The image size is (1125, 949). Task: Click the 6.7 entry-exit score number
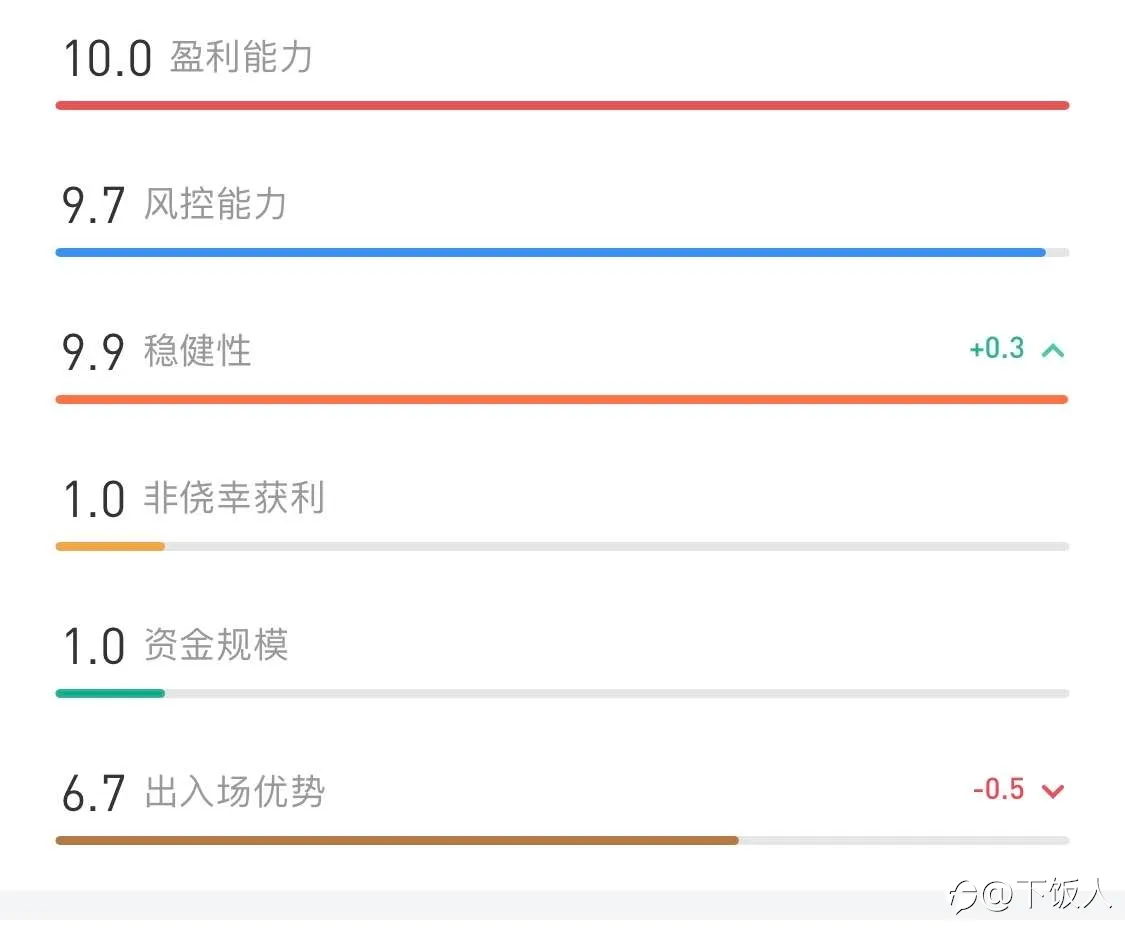click(x=93, y=793)
